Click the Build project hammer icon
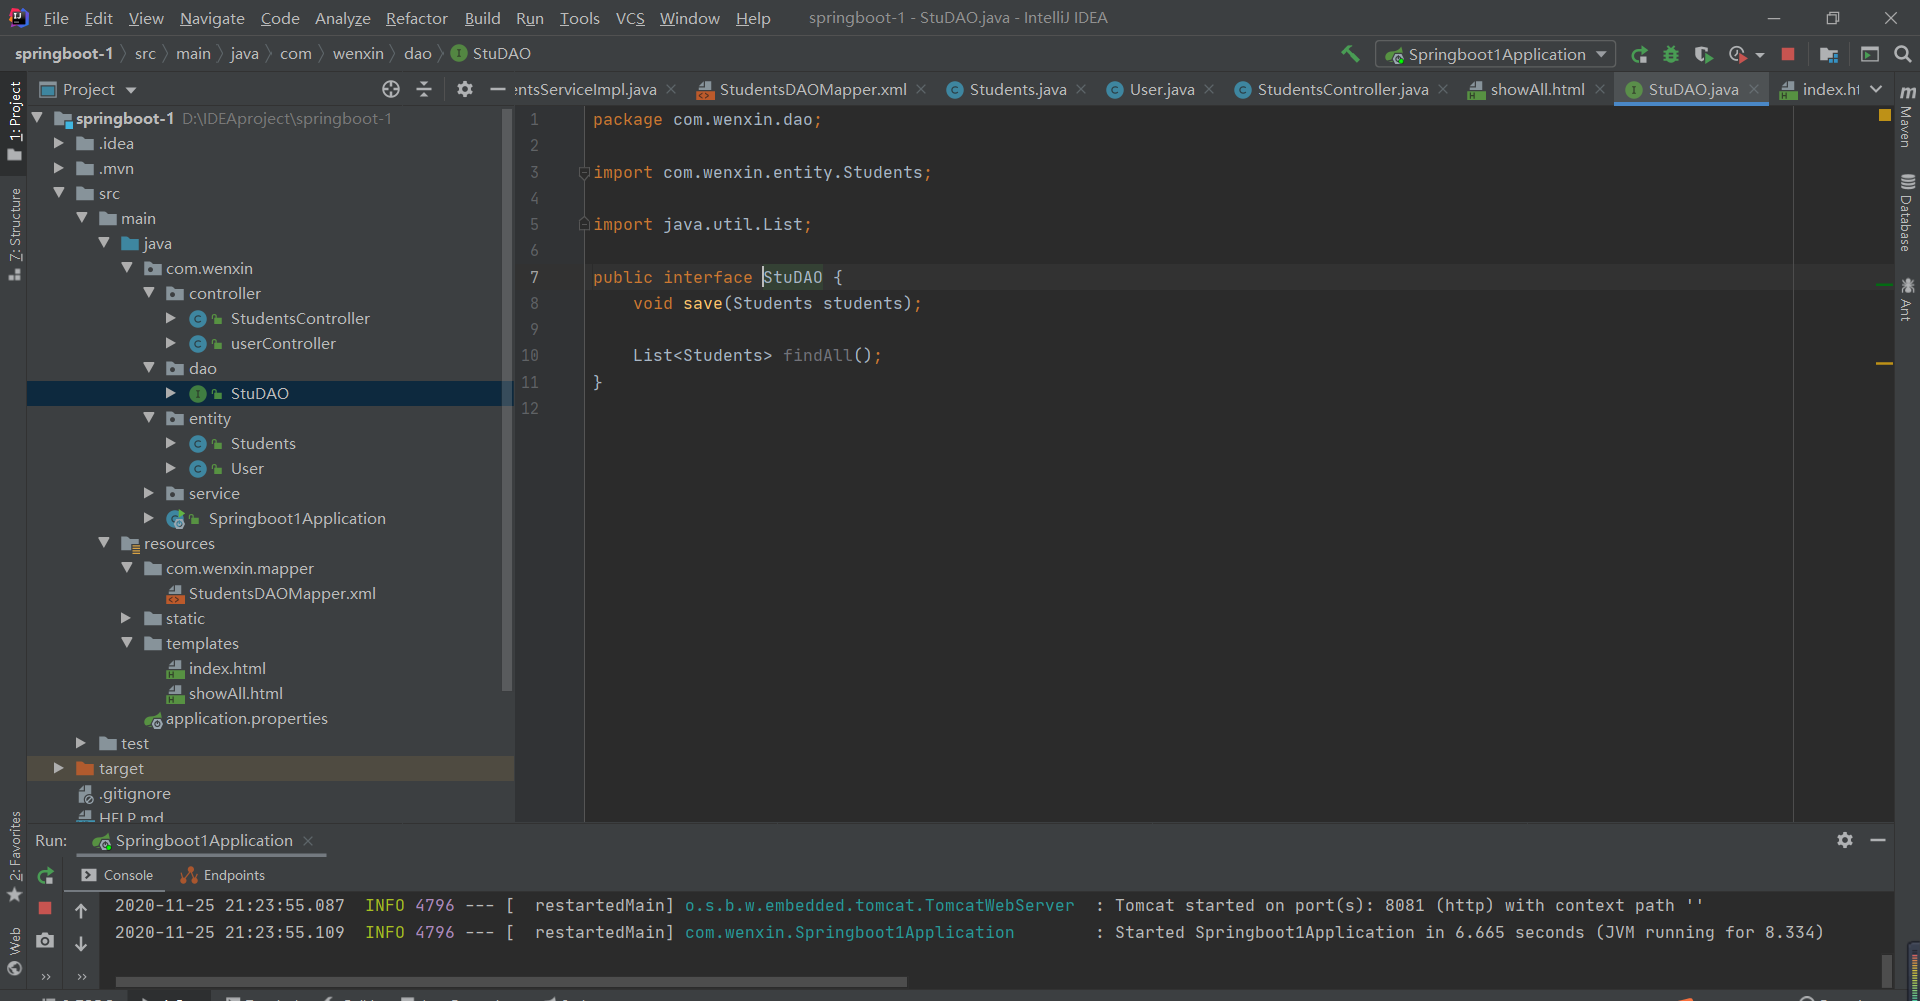The width and height of the screenshot is (1920, 1001). point(1350,54)
